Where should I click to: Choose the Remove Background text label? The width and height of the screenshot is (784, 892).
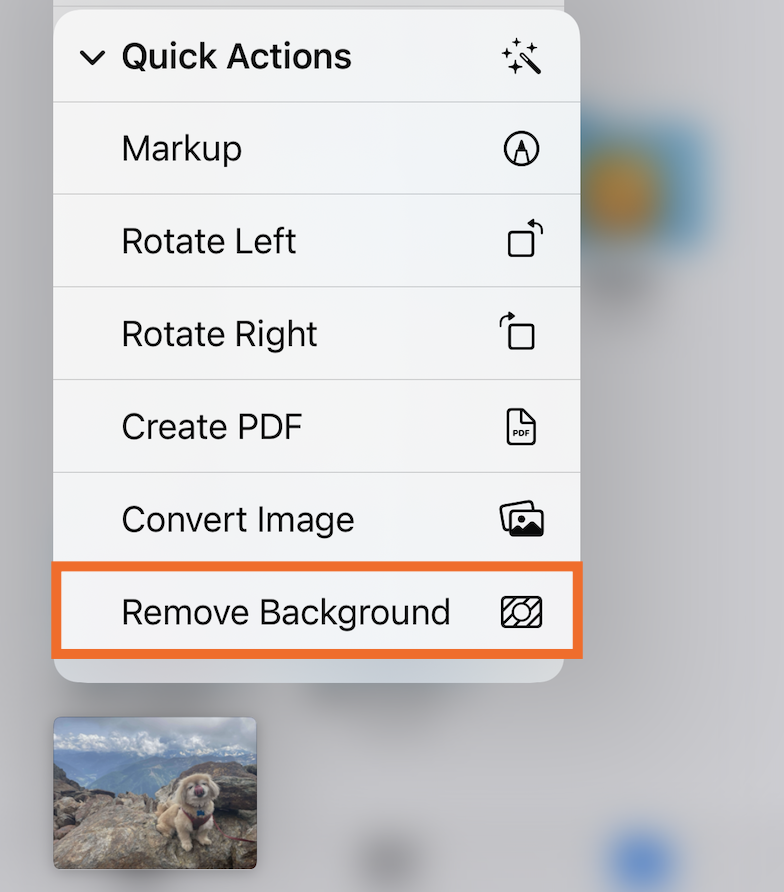point(286,612)
